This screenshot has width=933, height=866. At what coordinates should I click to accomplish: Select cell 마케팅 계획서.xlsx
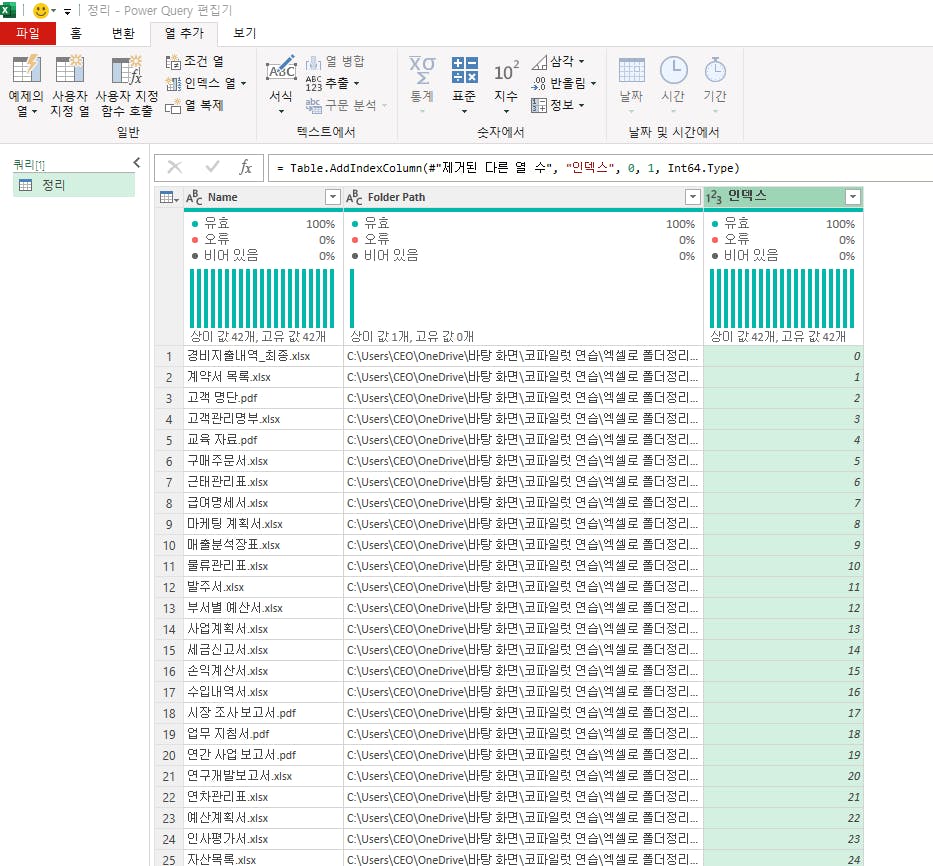(263, 524)
